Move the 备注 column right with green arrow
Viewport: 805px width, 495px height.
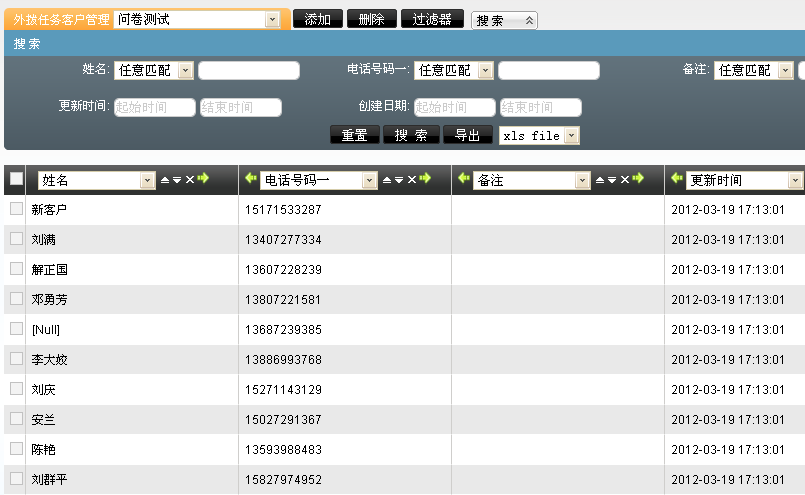pyautogui.click(x=639, y=179)
